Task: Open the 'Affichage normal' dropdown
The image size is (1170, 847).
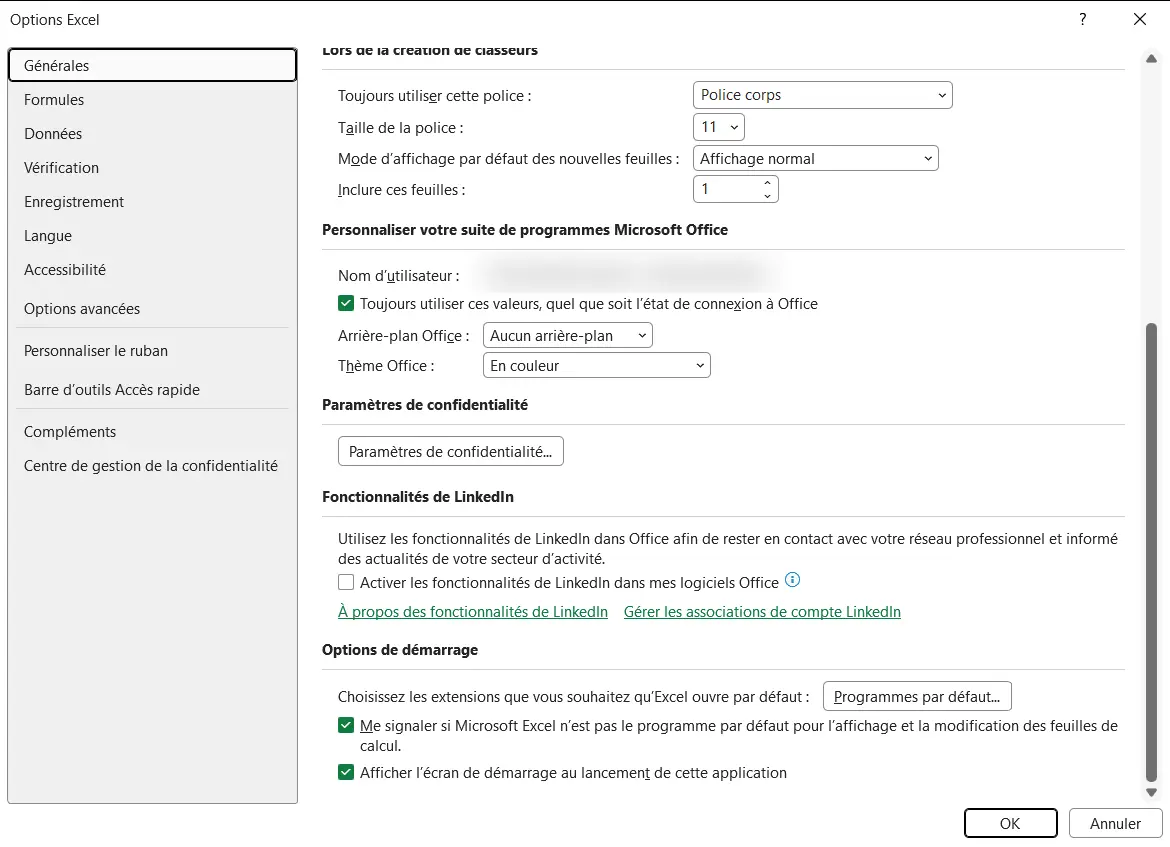Action: (x=816, y=158)
